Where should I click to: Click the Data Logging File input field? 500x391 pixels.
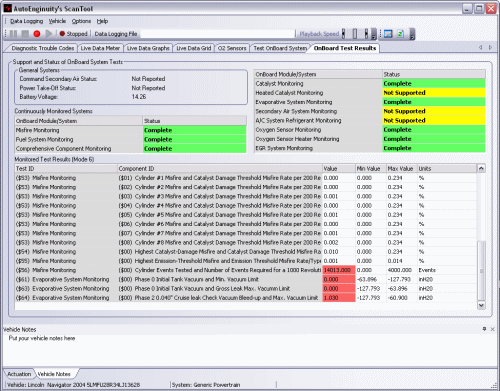tap(218, 34)
